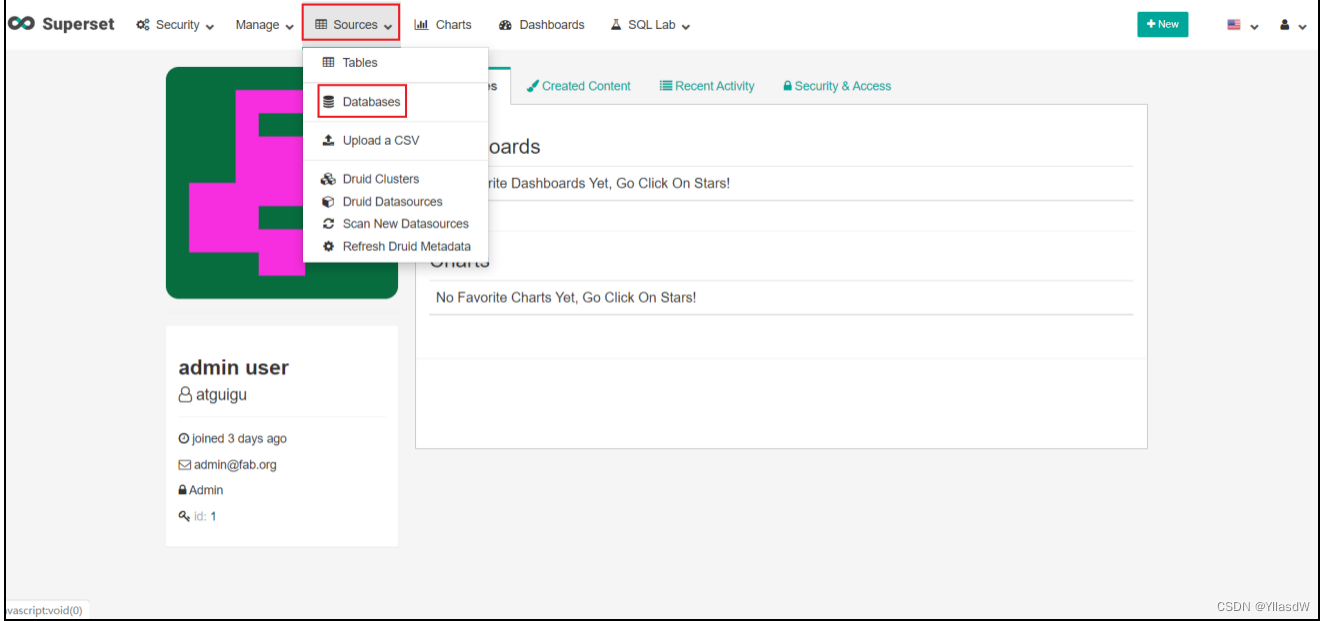Choose Databases in the Sources menu
The width and height of the screenshot is (1325, 621).
coord(362,101)
